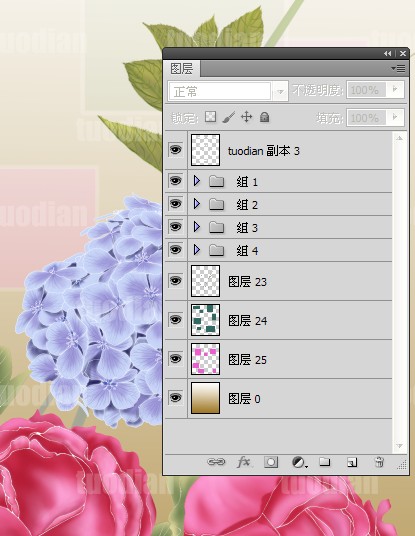This screenshot has height=536, width=415.
Task: Switch to the 图层 tab
Action: 182,68
